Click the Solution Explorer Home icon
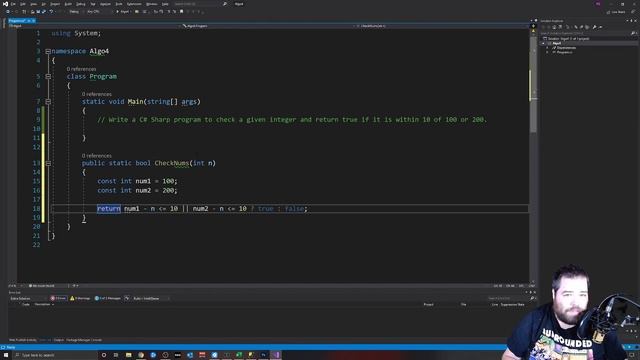Screen dimensions: 640x360 pos(554,27)
